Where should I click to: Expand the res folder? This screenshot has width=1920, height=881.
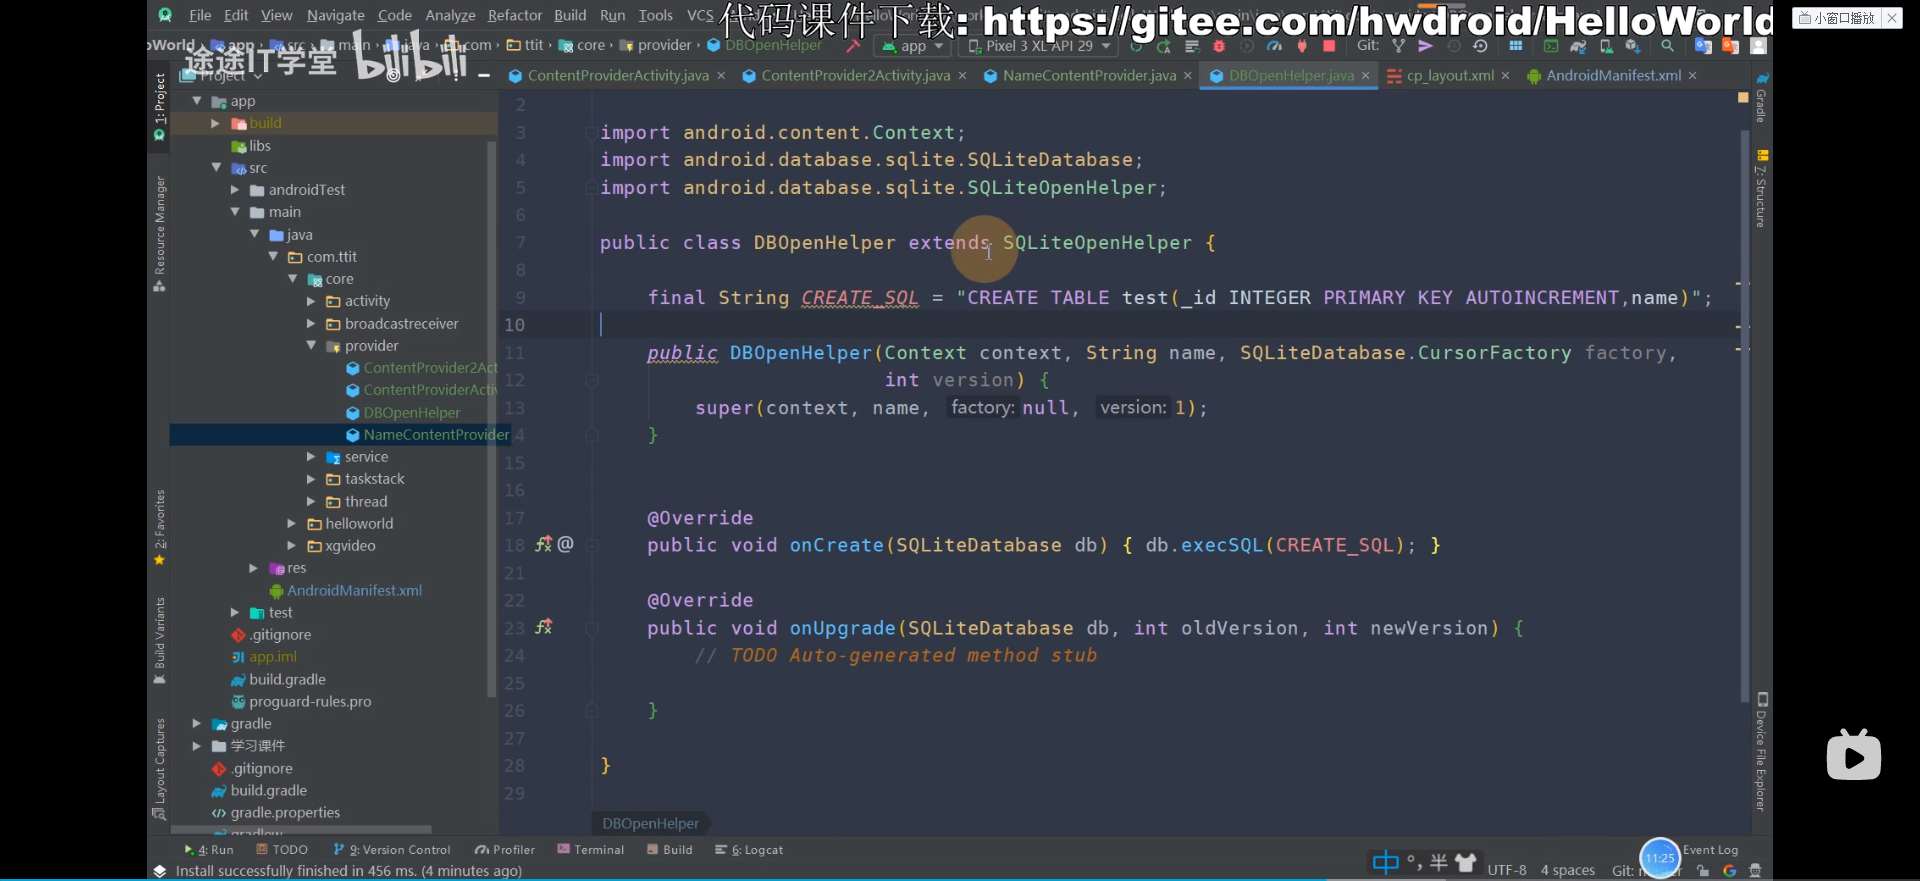pyautogui.click(x=254, y=568)
